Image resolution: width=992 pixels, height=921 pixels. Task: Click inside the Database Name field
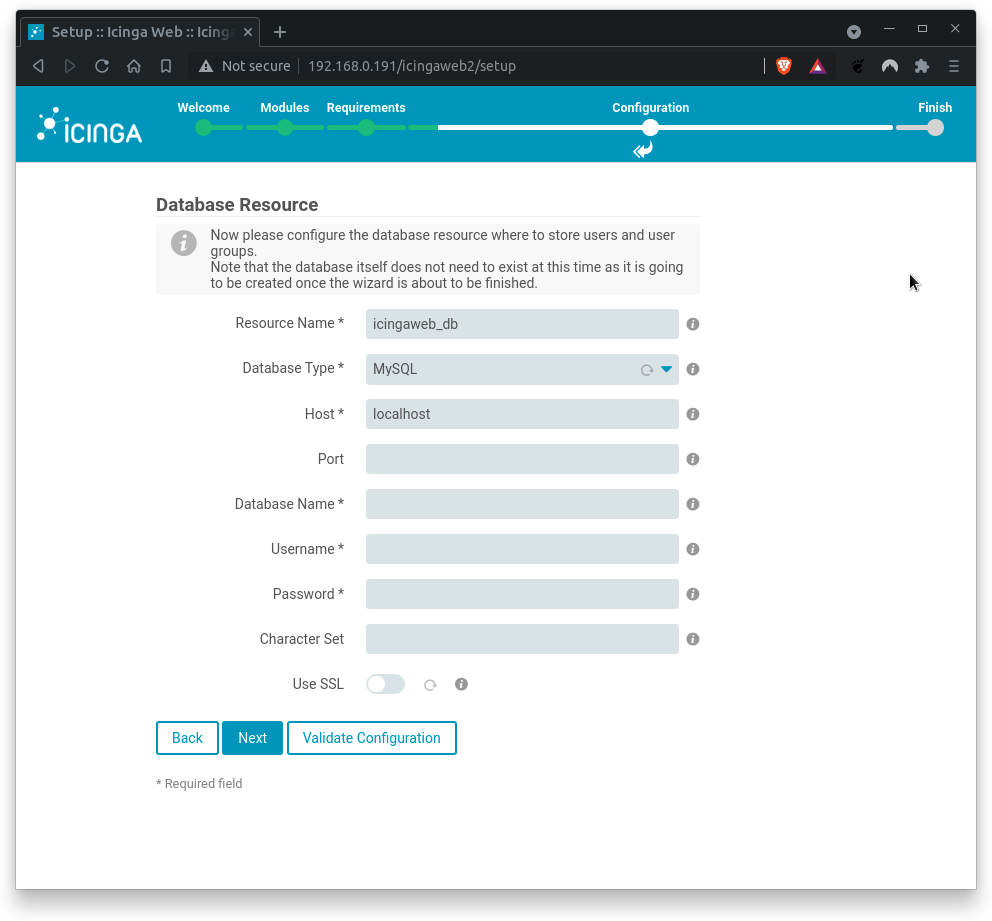point(521,504)
